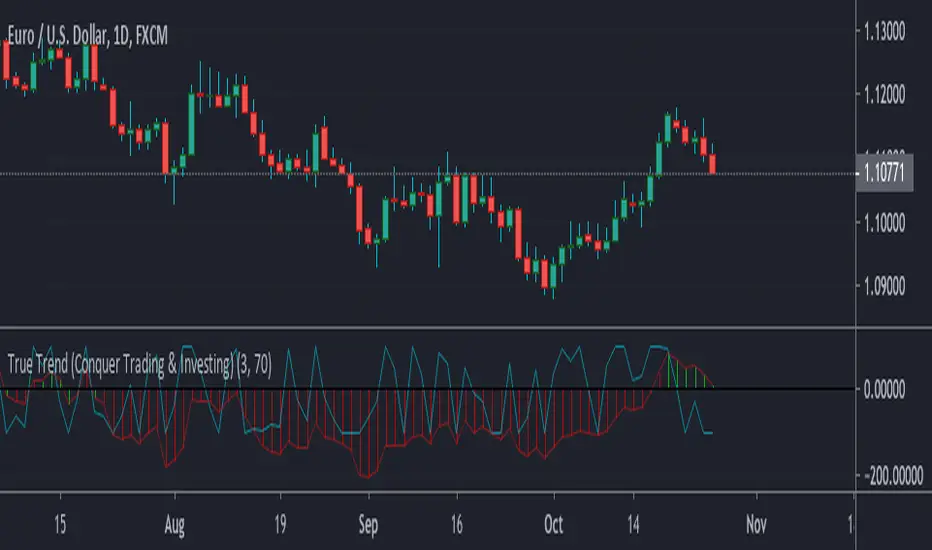The width and height of the screenshot is (932, 550).
Task: Click the 14 date label on time axis
Action: tap(633, 524)
